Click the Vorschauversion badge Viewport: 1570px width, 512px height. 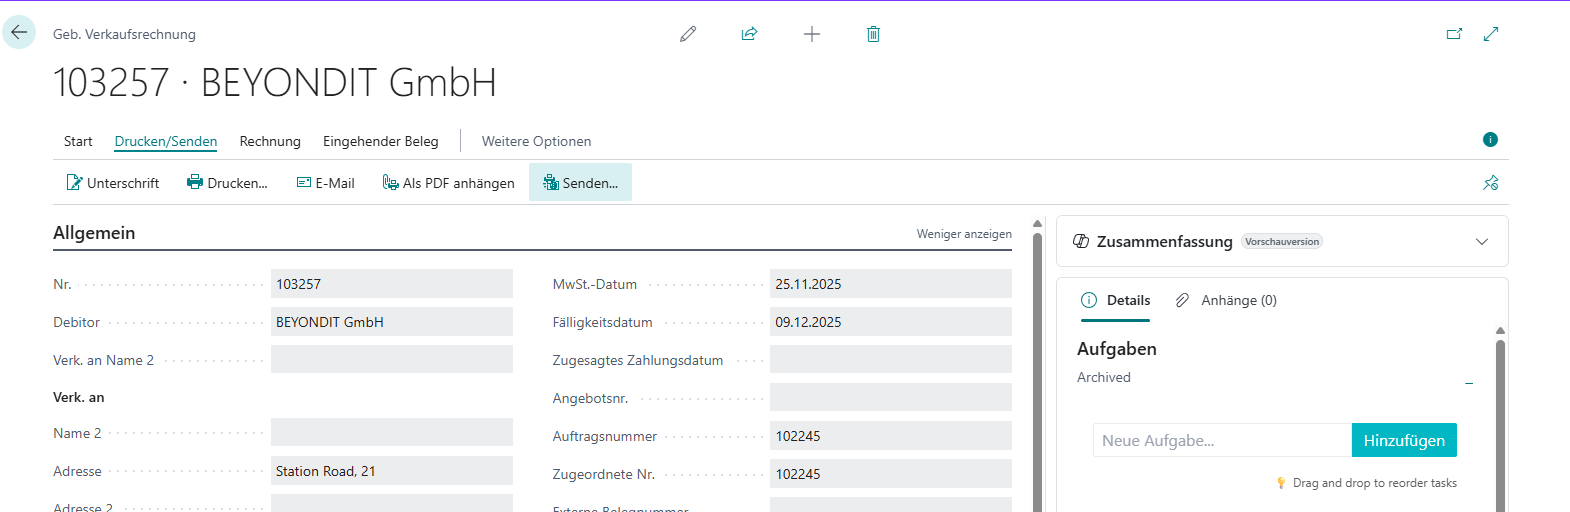coord(1282,242)
